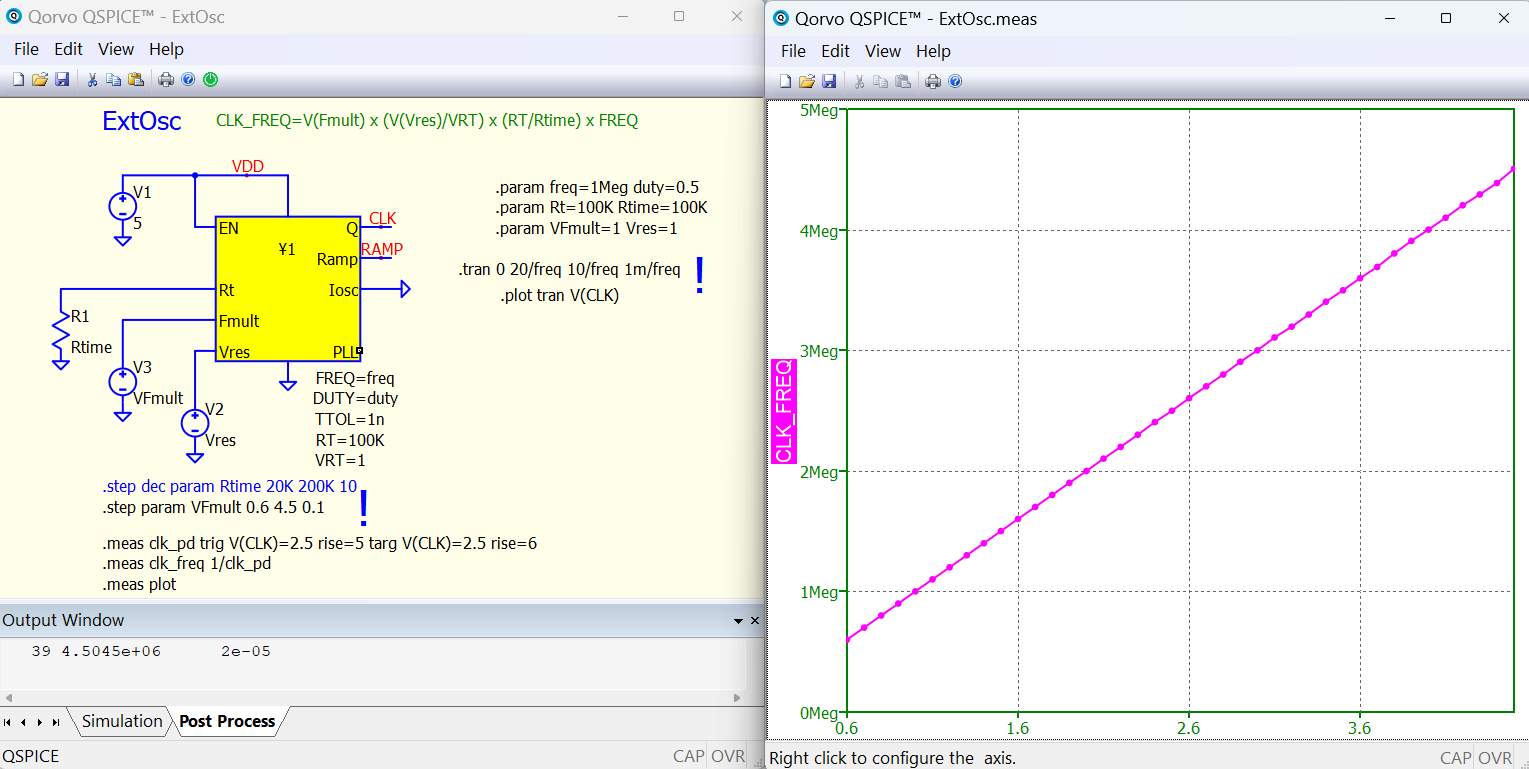Click output row 39 4.5045e+06

(x=151, y=651)
